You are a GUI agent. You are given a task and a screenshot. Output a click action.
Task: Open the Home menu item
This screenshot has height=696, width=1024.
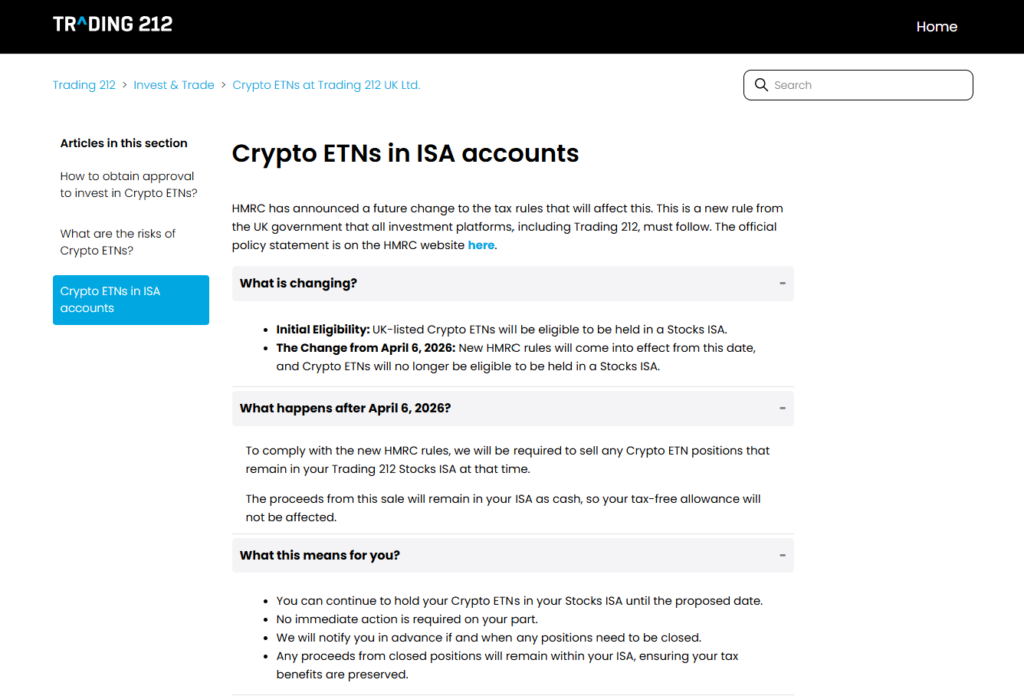click(x=936, y=27)
